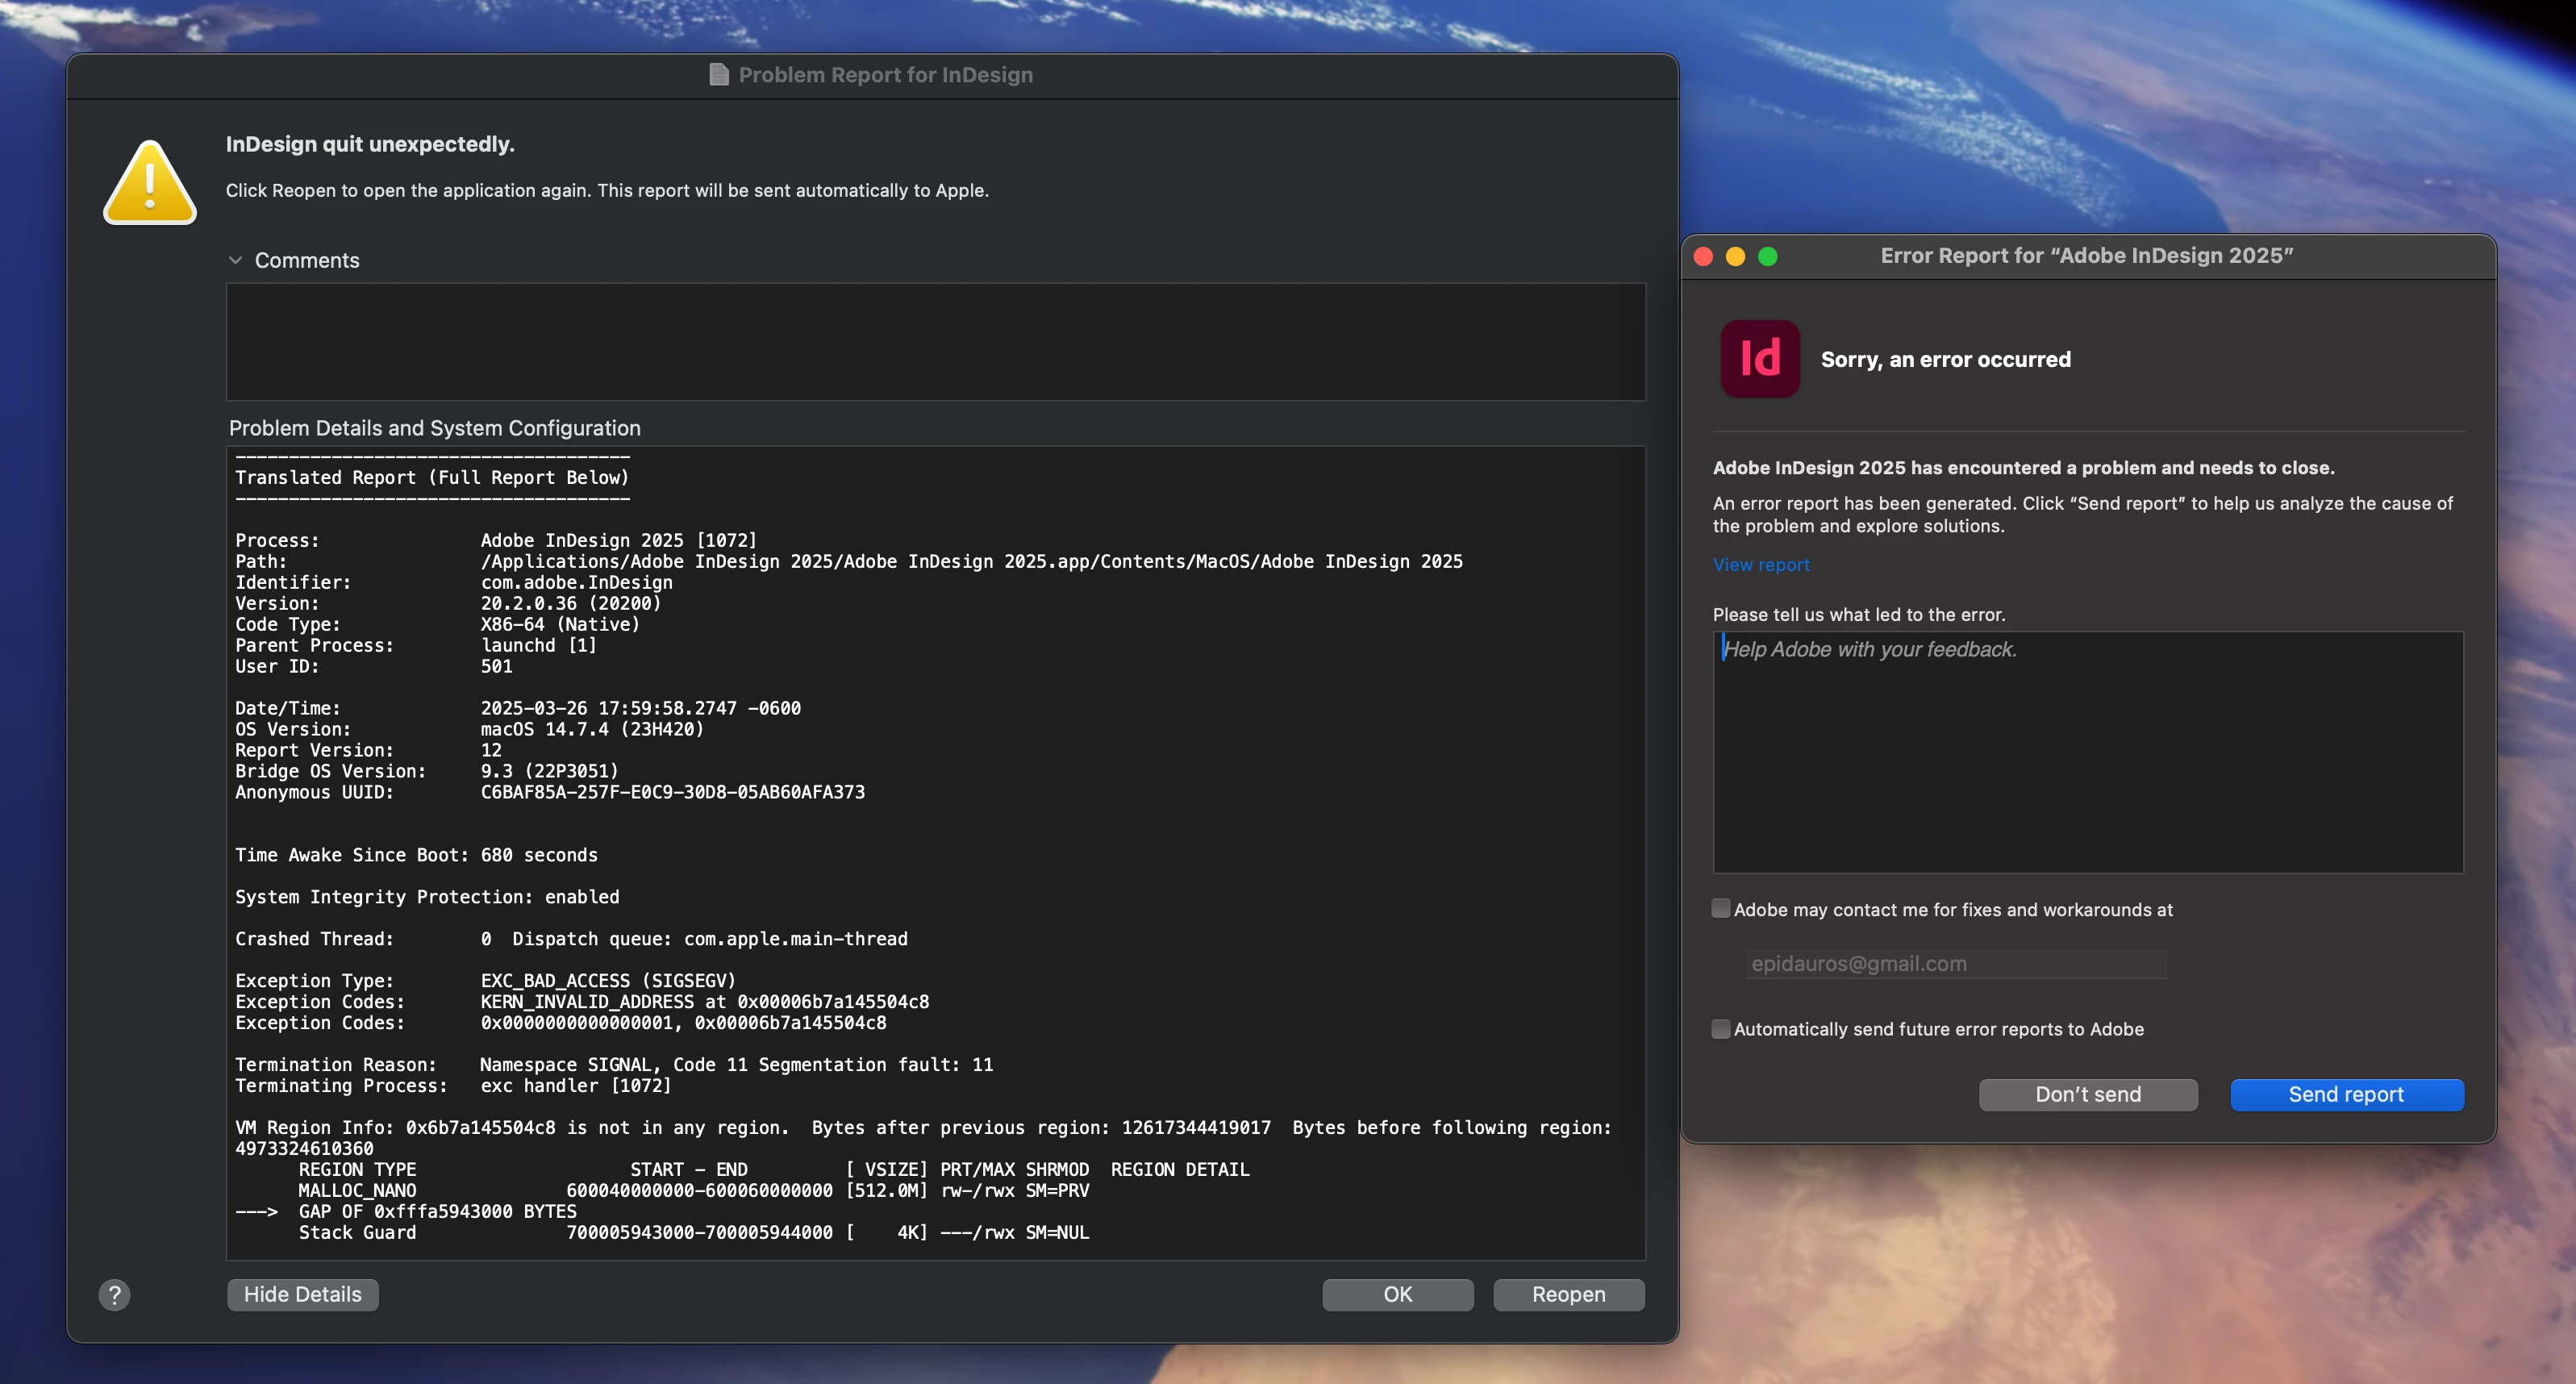Screen dimensions: 2576x1384
Task: Click the email address field
Action: (1955, 964)
